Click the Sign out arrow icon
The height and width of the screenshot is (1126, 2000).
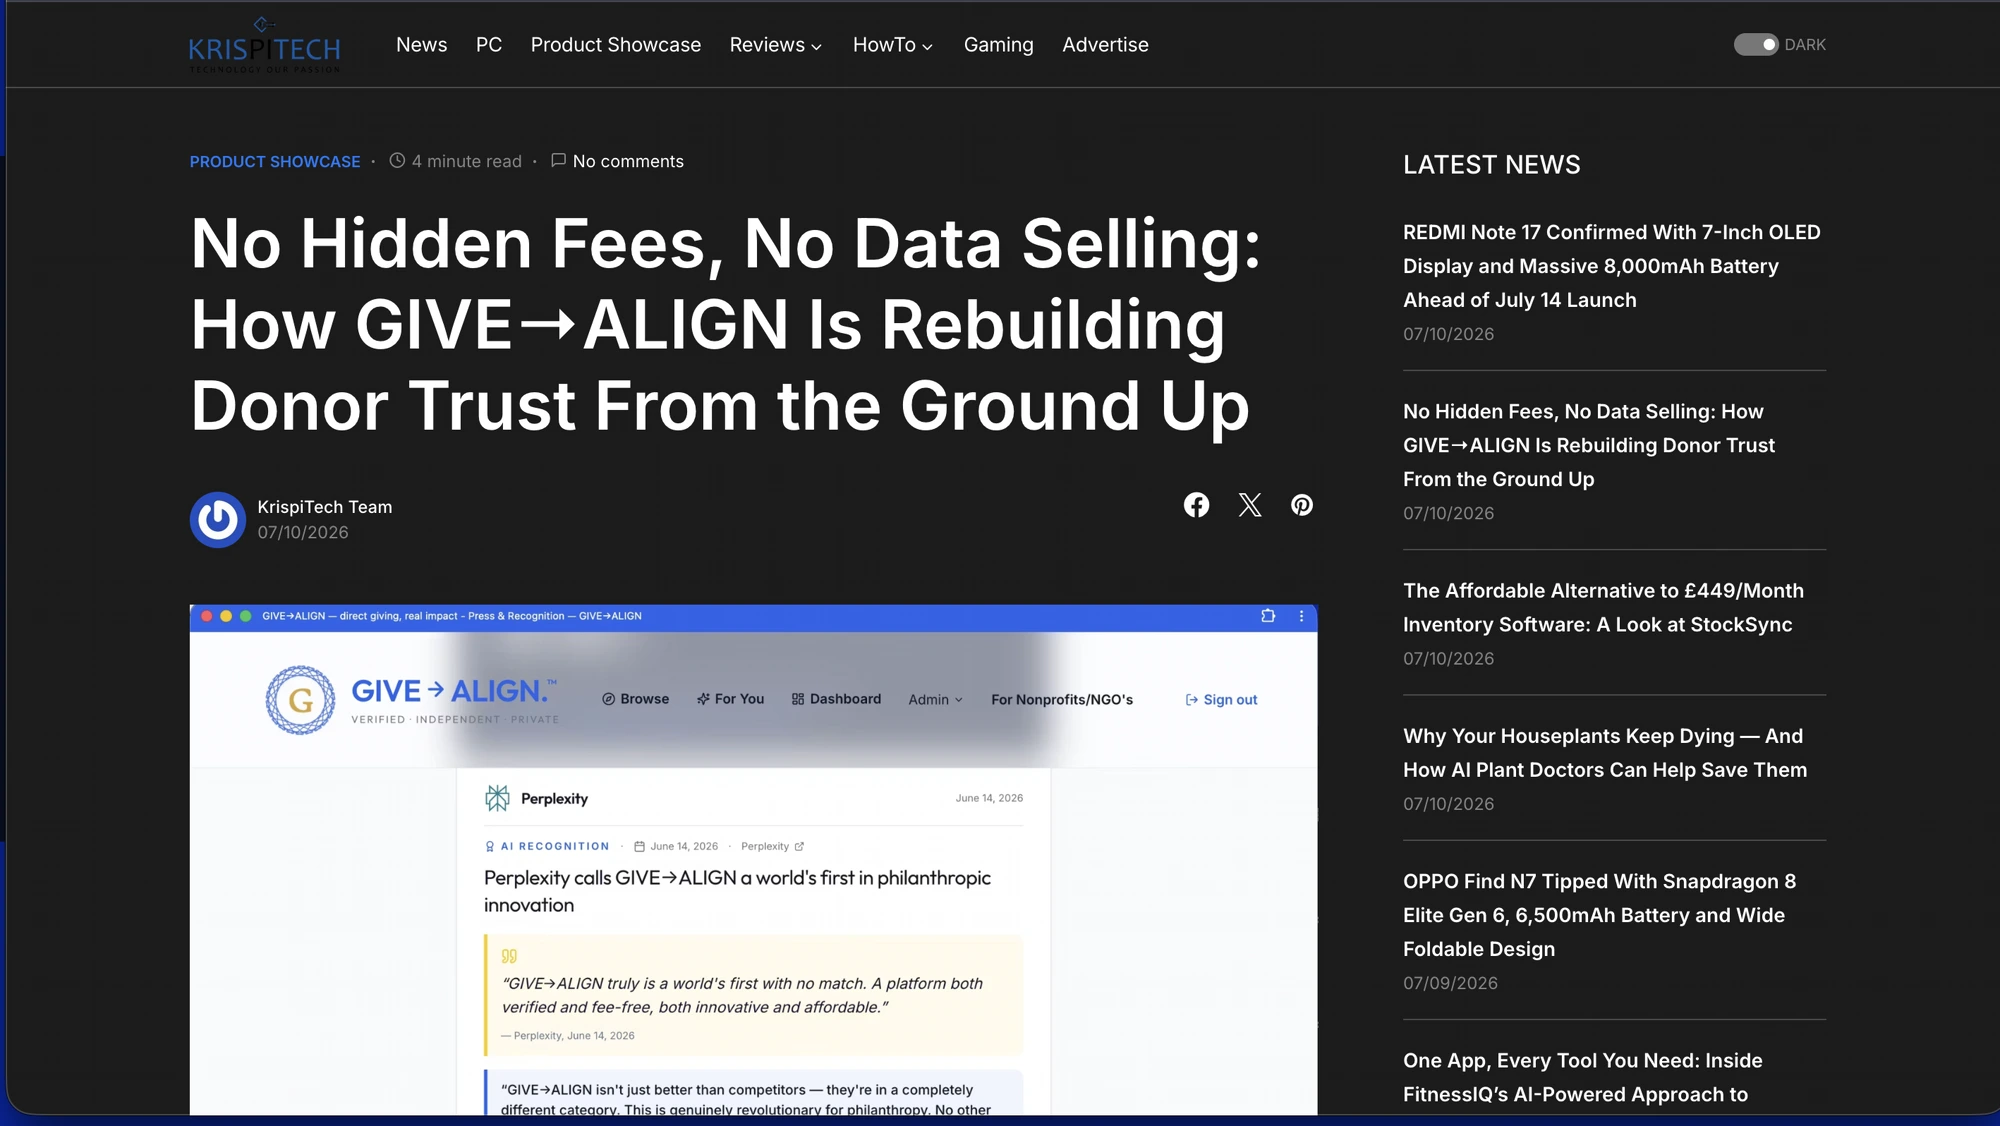tap(1191, 700)
